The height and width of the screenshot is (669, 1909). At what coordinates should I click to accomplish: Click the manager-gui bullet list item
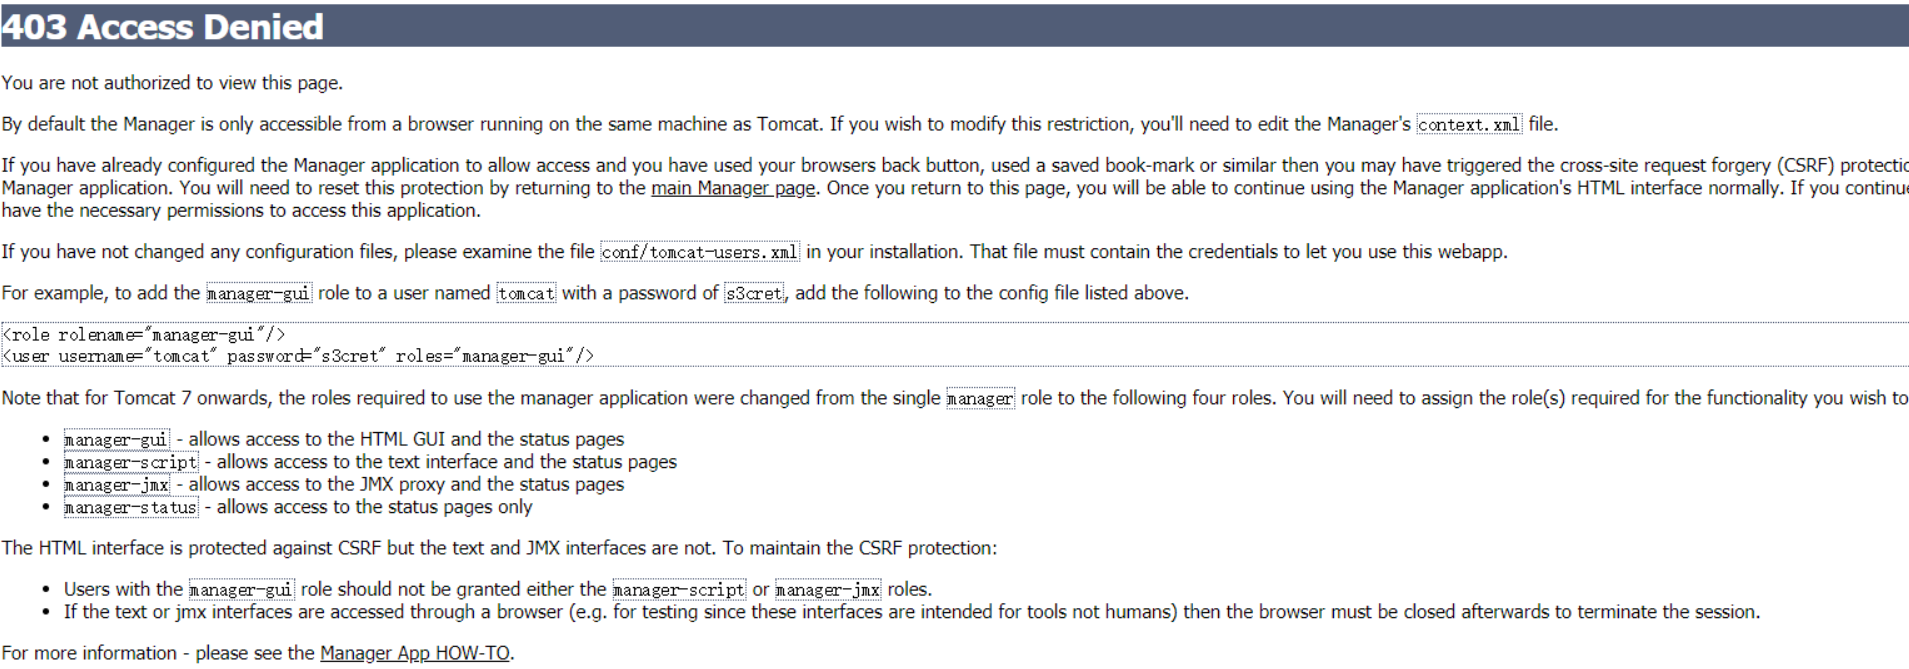tap(344, 439)
